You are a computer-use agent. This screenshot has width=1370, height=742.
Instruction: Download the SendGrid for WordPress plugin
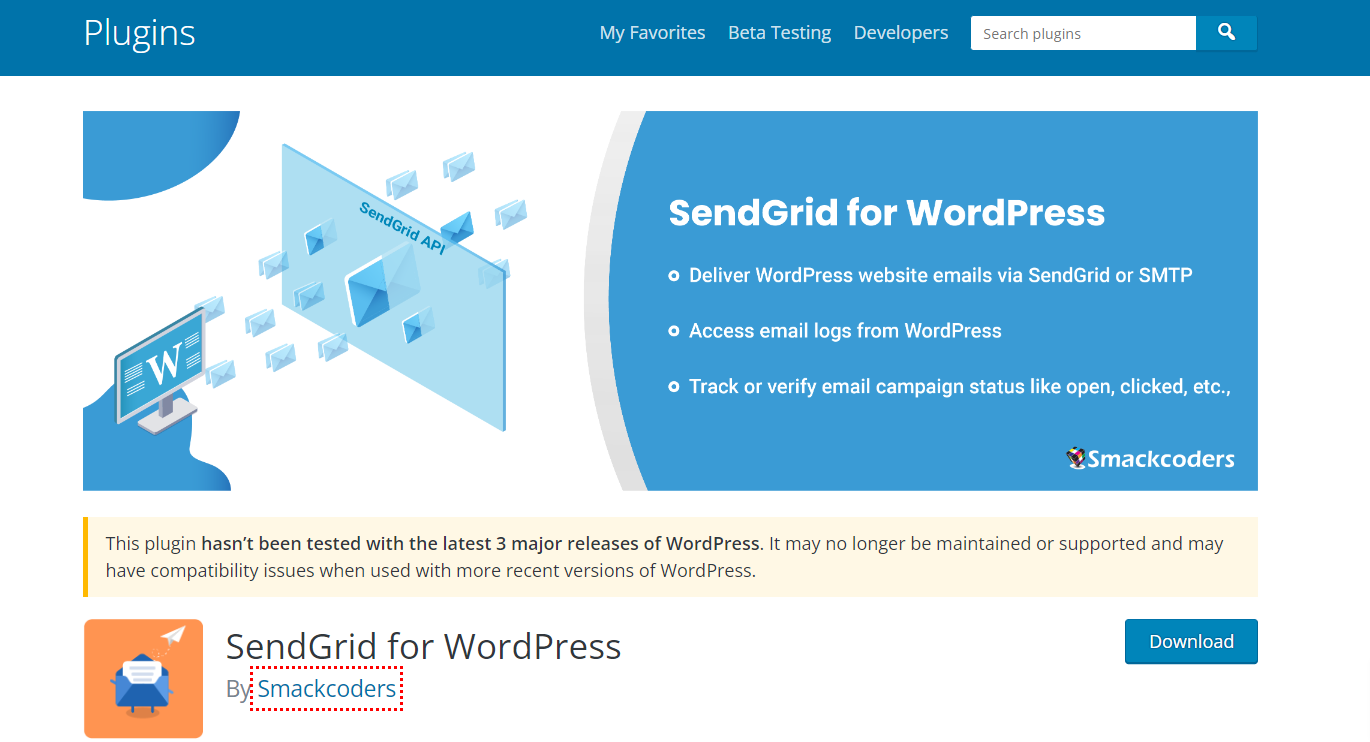tap(1191, 642)
